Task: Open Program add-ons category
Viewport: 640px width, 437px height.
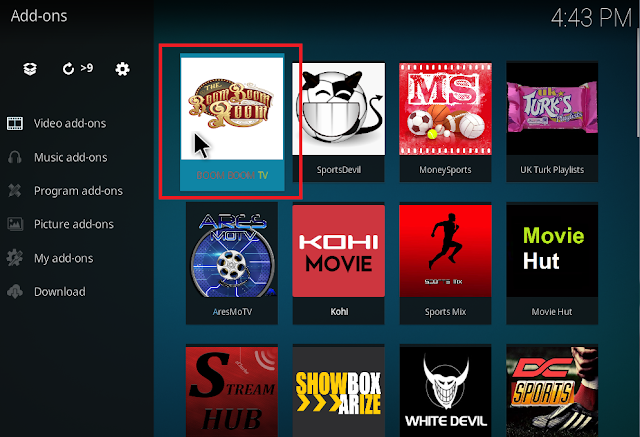Action: (78, 191)
